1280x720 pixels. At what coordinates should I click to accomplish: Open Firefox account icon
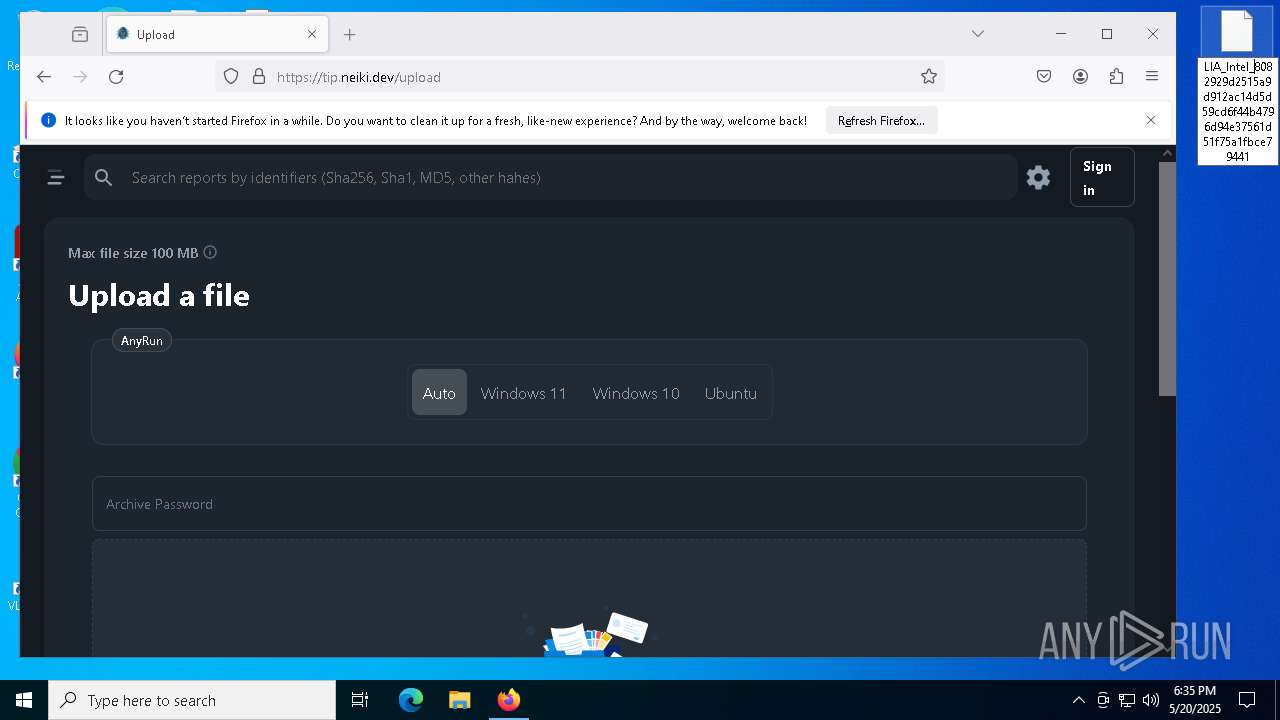pos(1080,77)
